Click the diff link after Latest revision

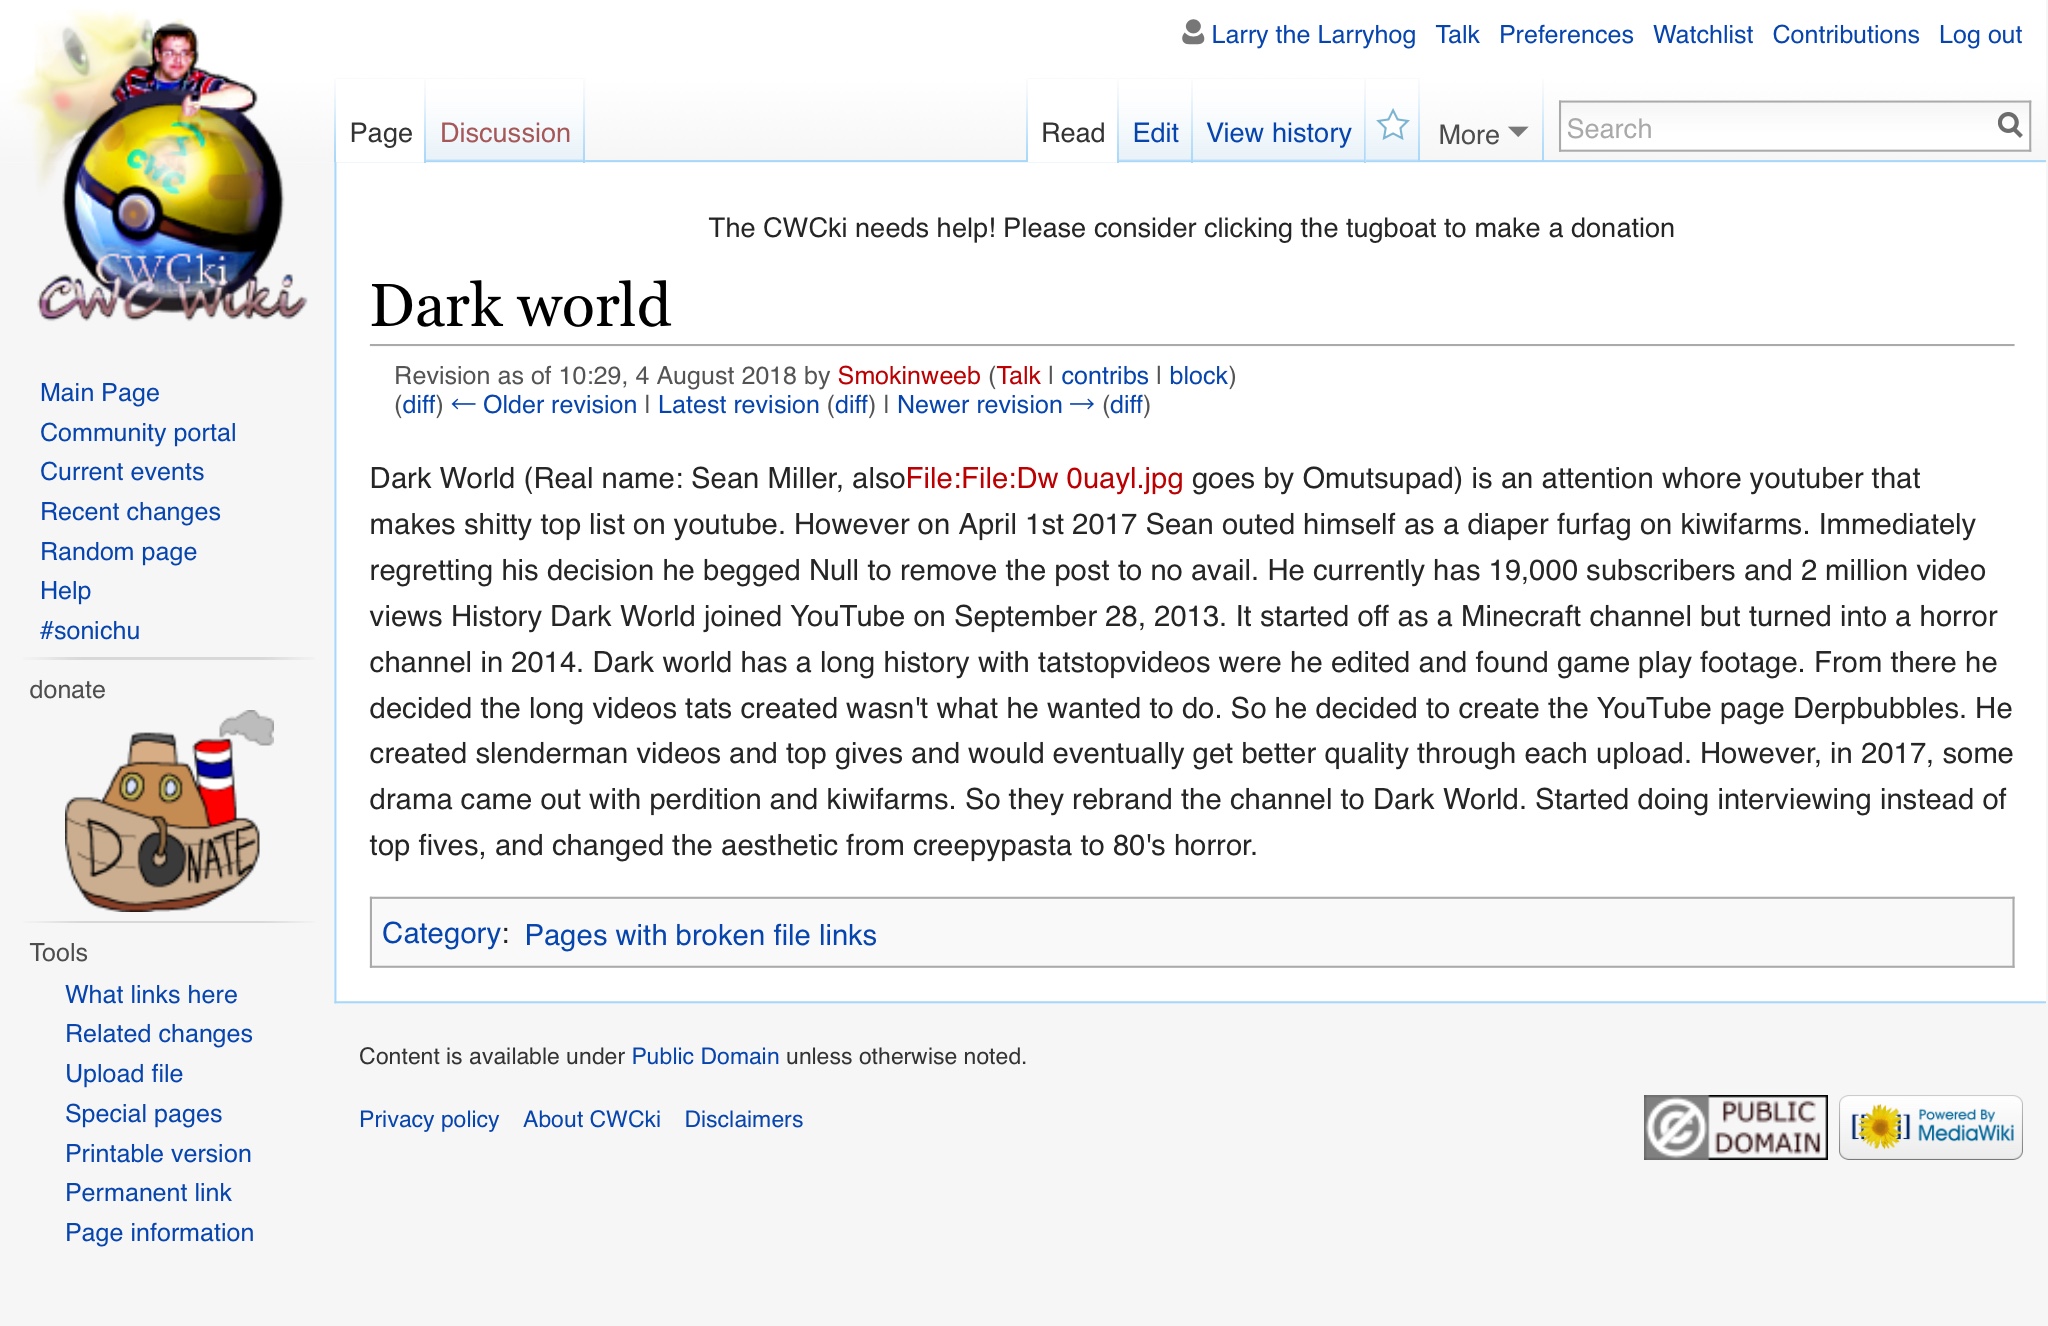click(x=851, y=405)
